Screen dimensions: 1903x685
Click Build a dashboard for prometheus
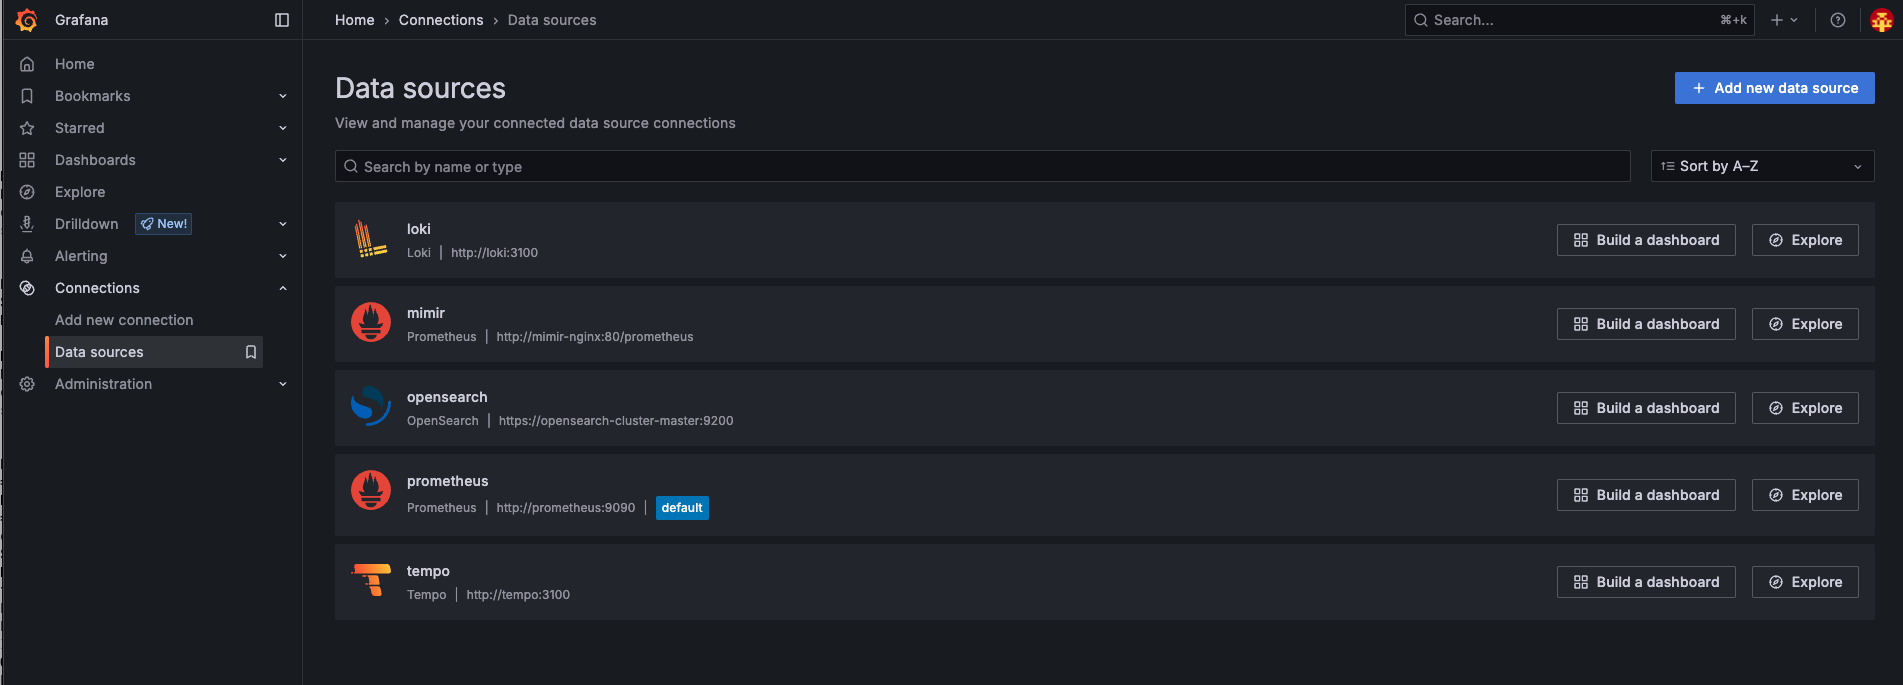1646,495
